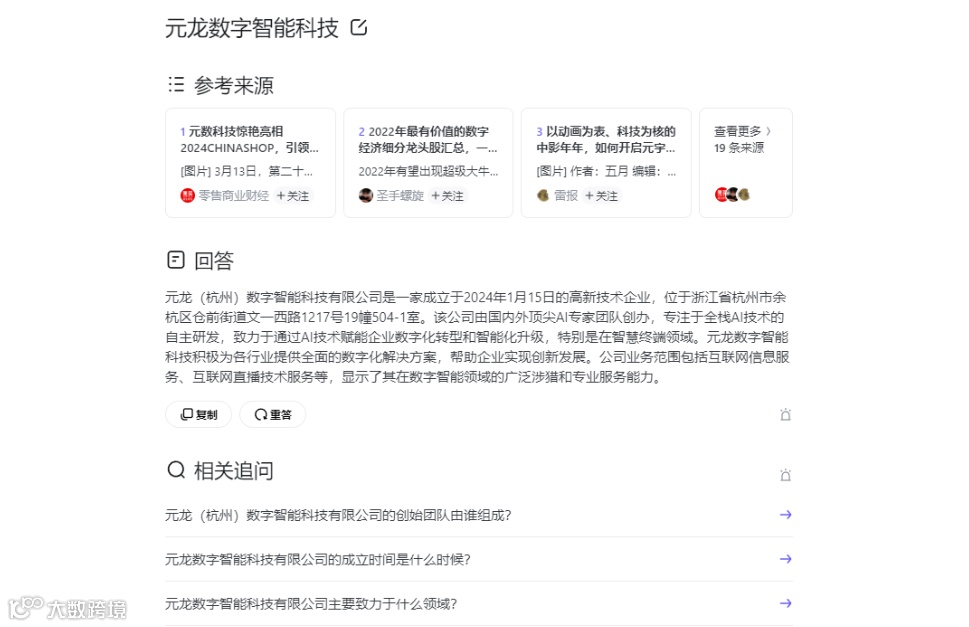Viewport: 969px width, 627px height.
Task: Click snippet [图片] 3月13日,第二十...
Action: (247, 171)
